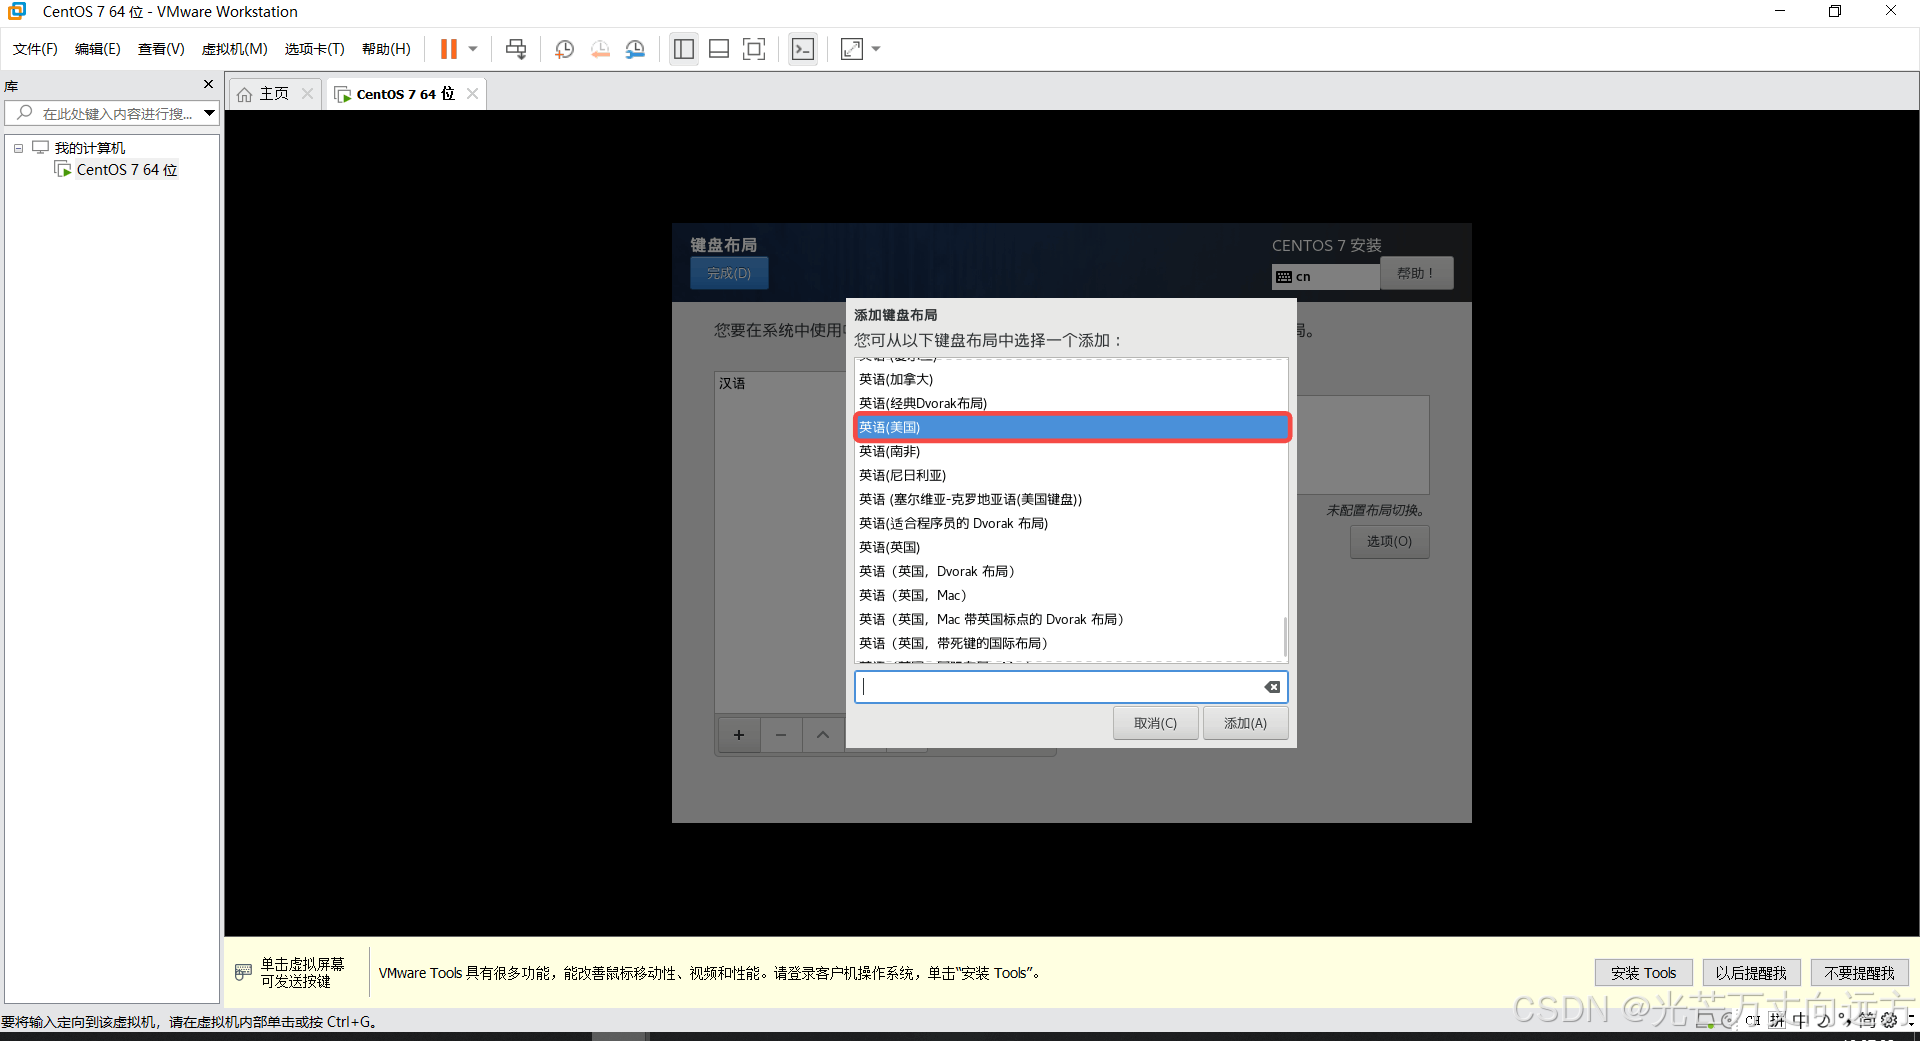Click the 不要提醒我 button
This screenshot has height=1041, width=1920.
1859,973
